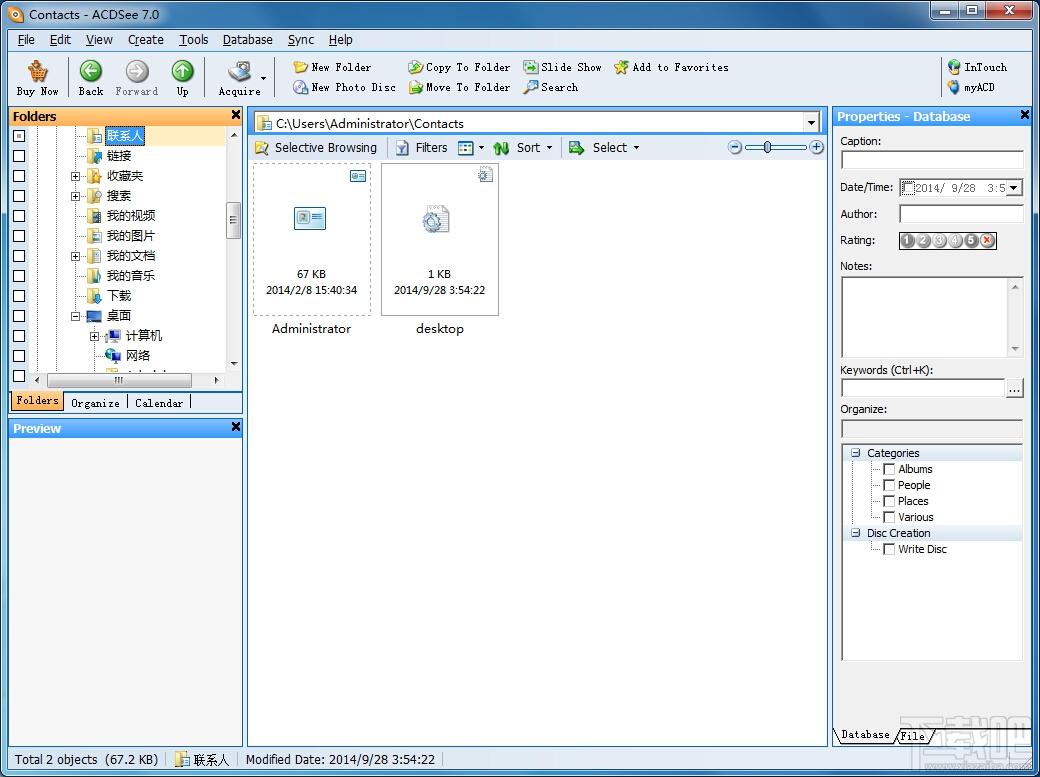Image resolution: width=1040 pixels, height=777 pixels.
Task: Switch to the Organize tab
Action: [x=96, y=403]
